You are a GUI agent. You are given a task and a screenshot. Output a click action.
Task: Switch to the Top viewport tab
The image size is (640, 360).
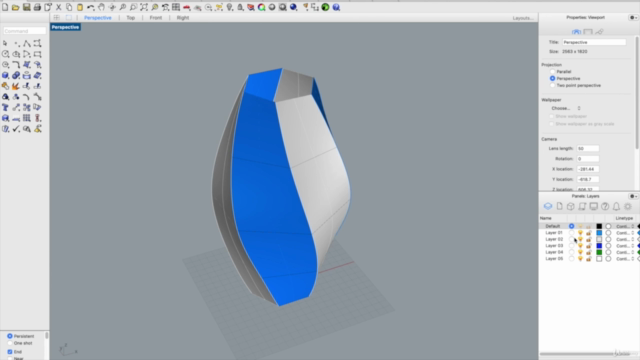[131, 18]
